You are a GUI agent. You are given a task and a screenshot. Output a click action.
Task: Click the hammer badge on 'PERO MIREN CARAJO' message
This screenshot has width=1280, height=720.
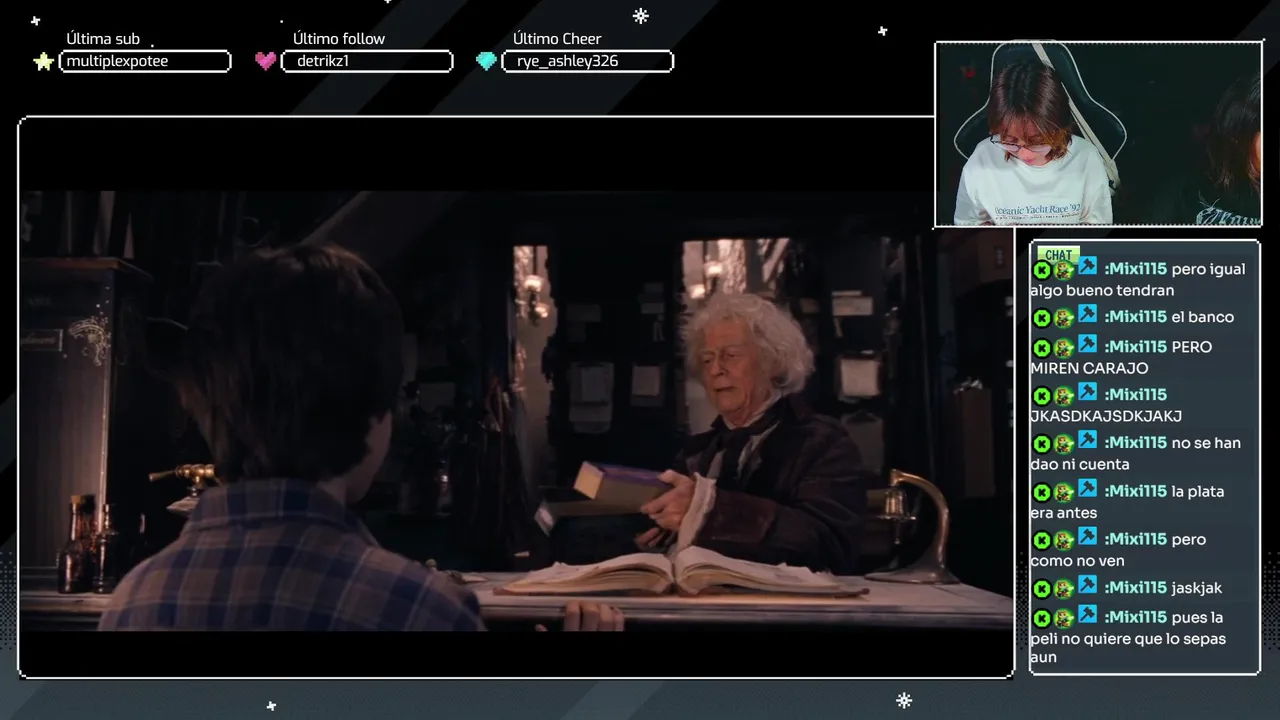[1087, 344]
